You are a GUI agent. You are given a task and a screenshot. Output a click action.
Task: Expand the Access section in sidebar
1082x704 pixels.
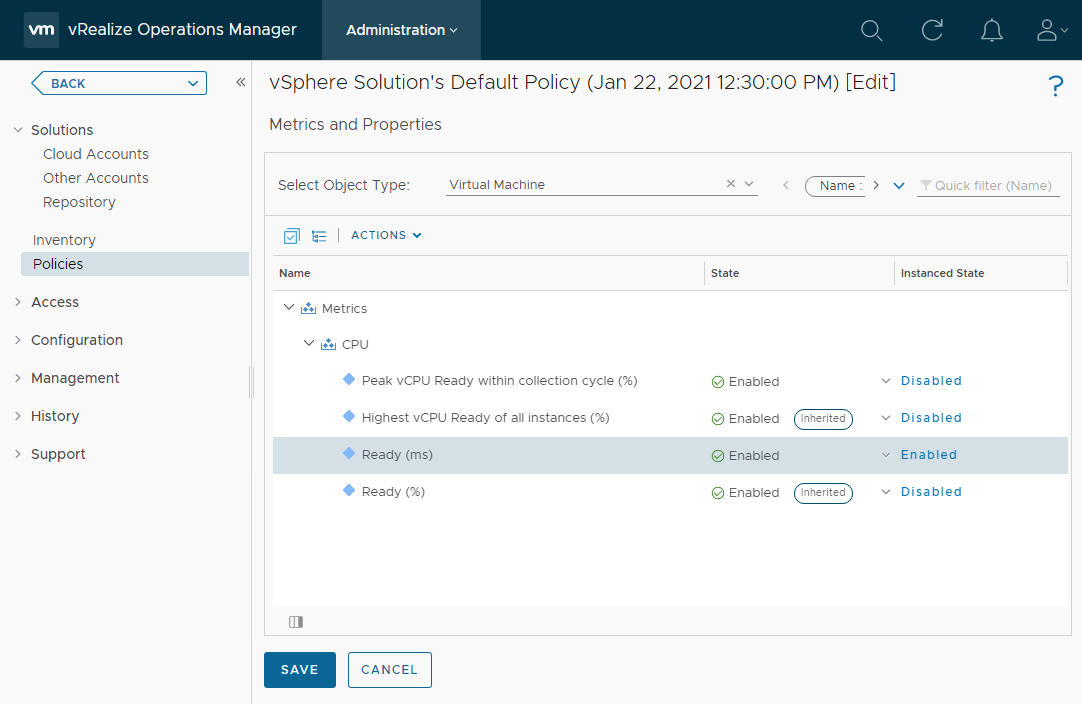click(18, 302)
